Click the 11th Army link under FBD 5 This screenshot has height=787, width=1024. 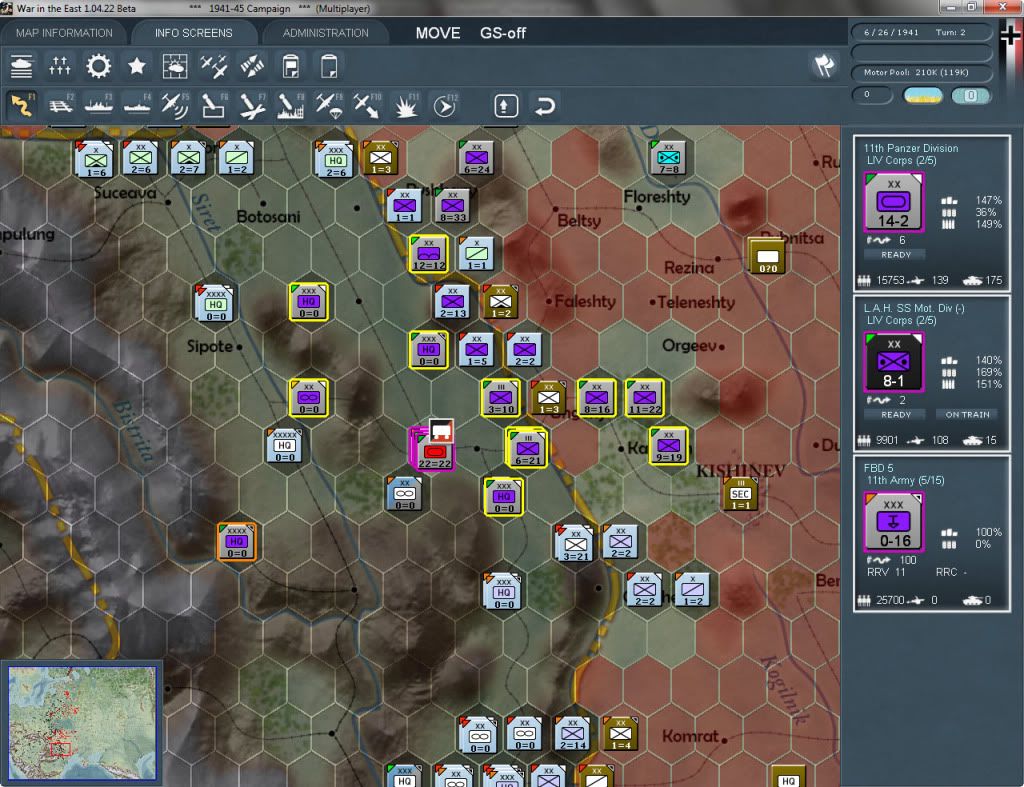[x=906, y=481]
